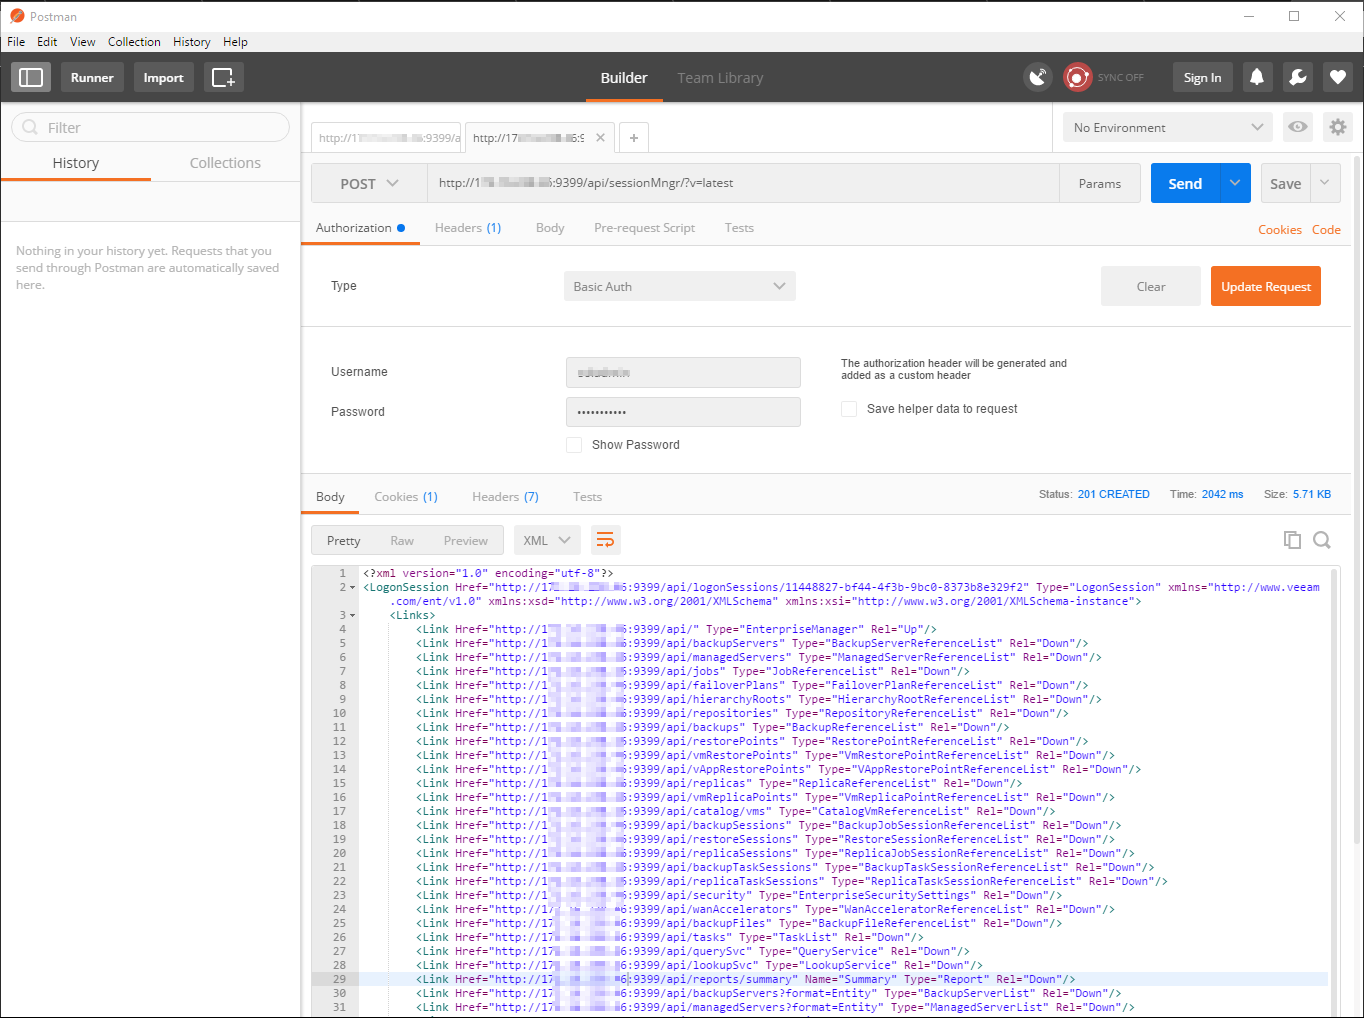Image resolution: width=1364 pixels, height=1018 pixels.
Task: Open the XML format dropdown
Action: (547, 540)
